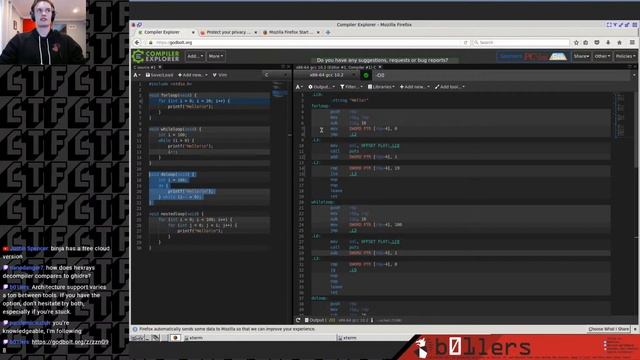640x360 pixels.
Task: Focus the Firefox search box
Action: [x=520, y=42]
